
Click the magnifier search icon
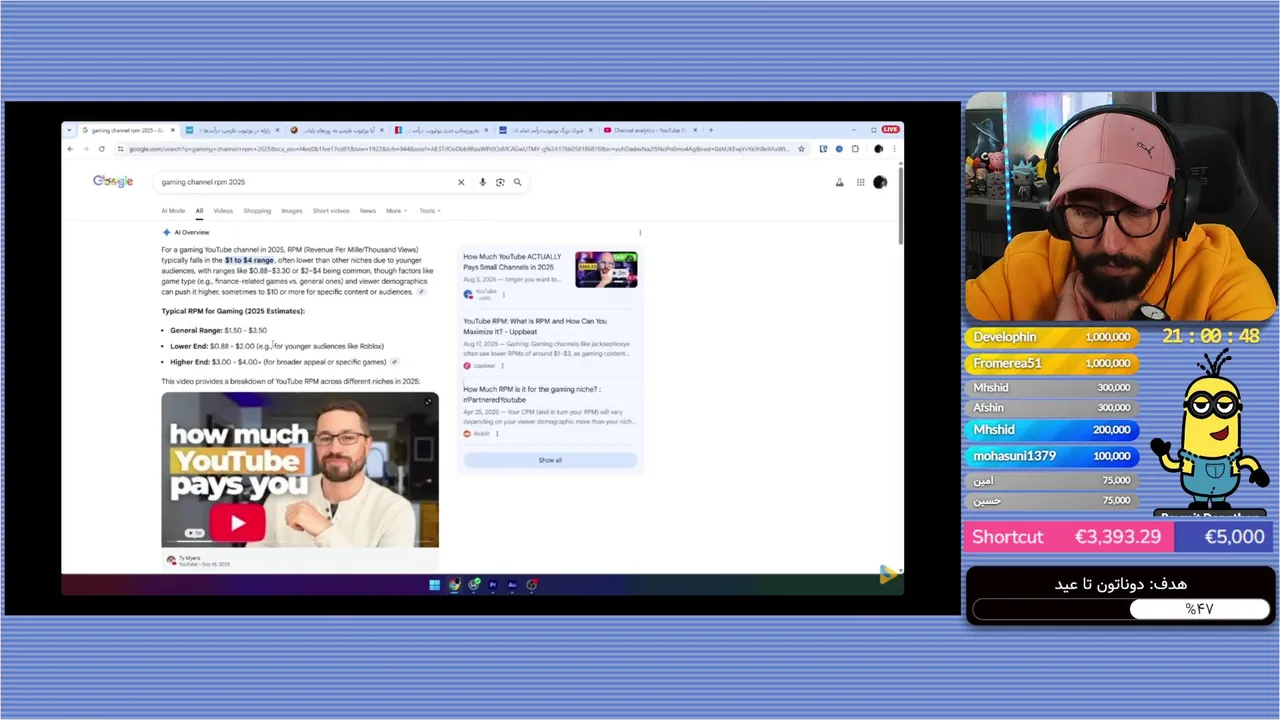click(517, 182)
